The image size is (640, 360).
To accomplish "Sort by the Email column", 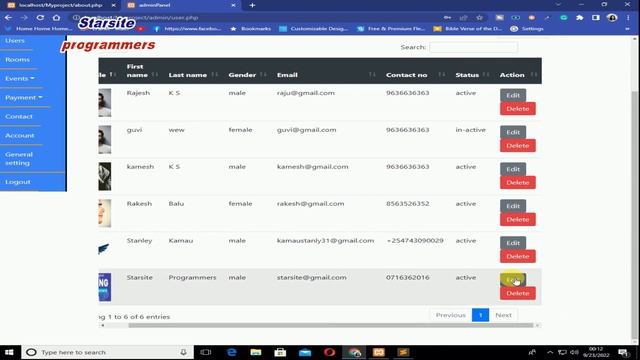I will click(x=326, y=75).
